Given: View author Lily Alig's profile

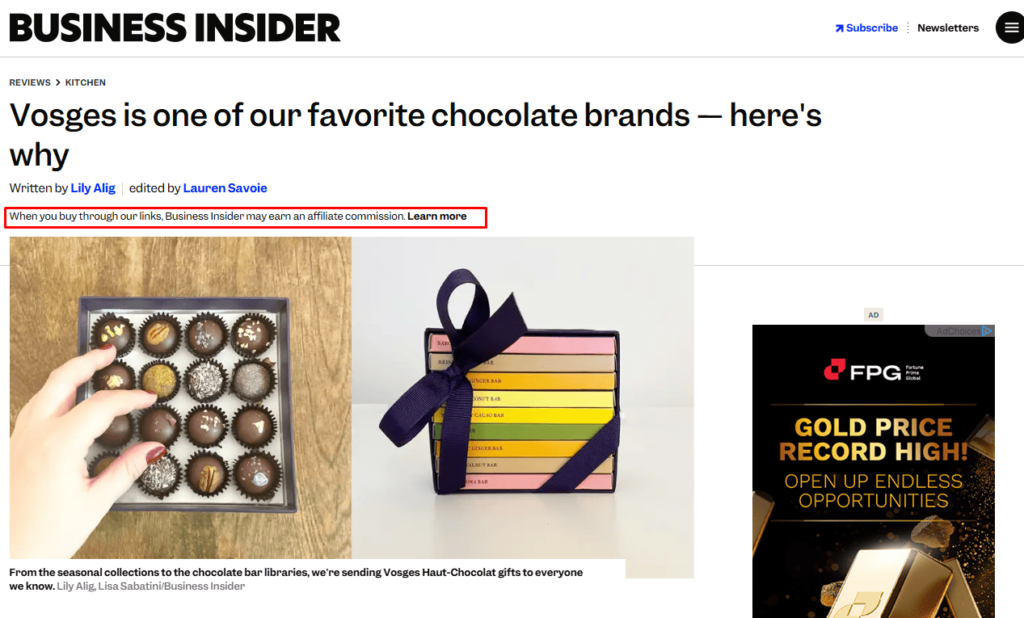Looking at the screenshot, I should (x=92, y=188).
